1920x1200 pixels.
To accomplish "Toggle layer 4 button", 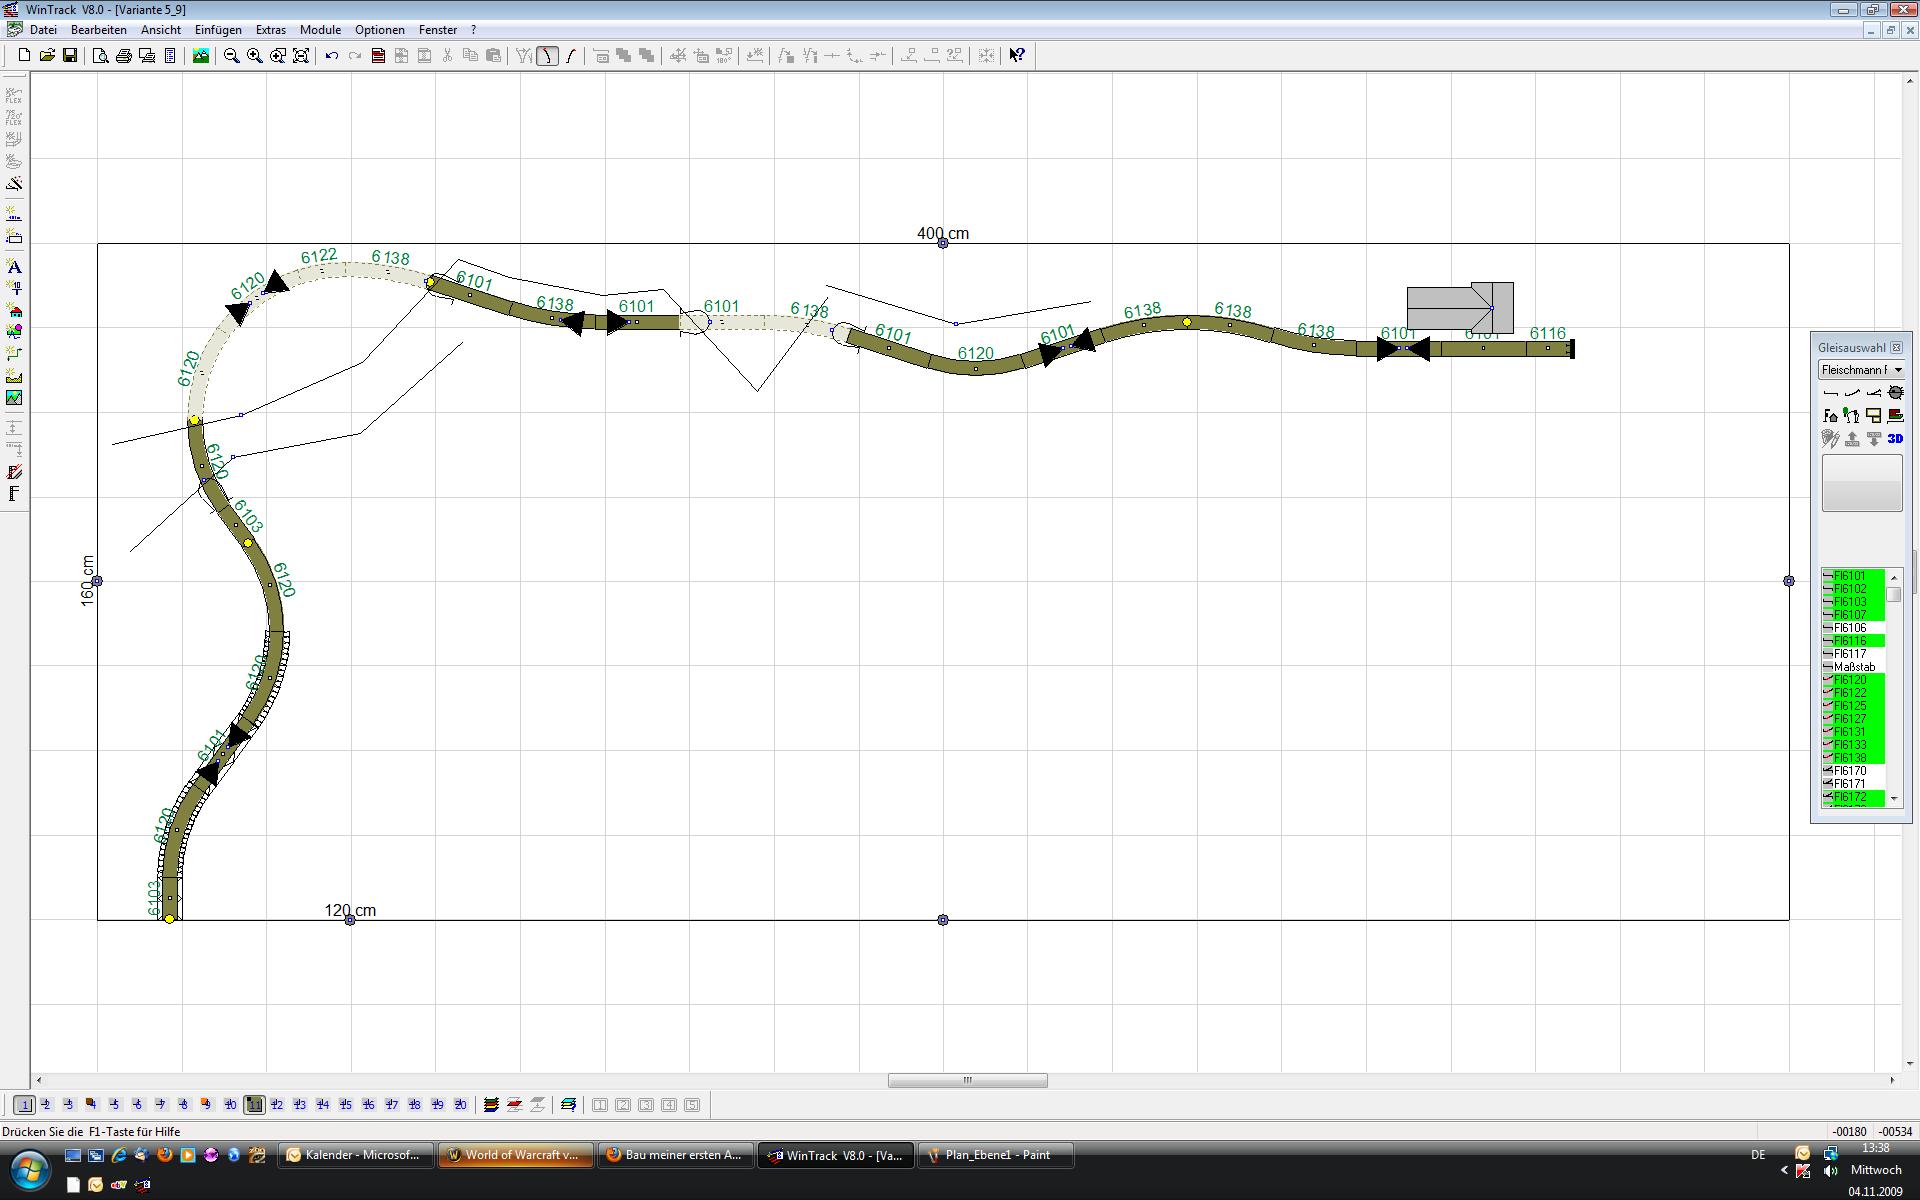I will (91, 1105).
